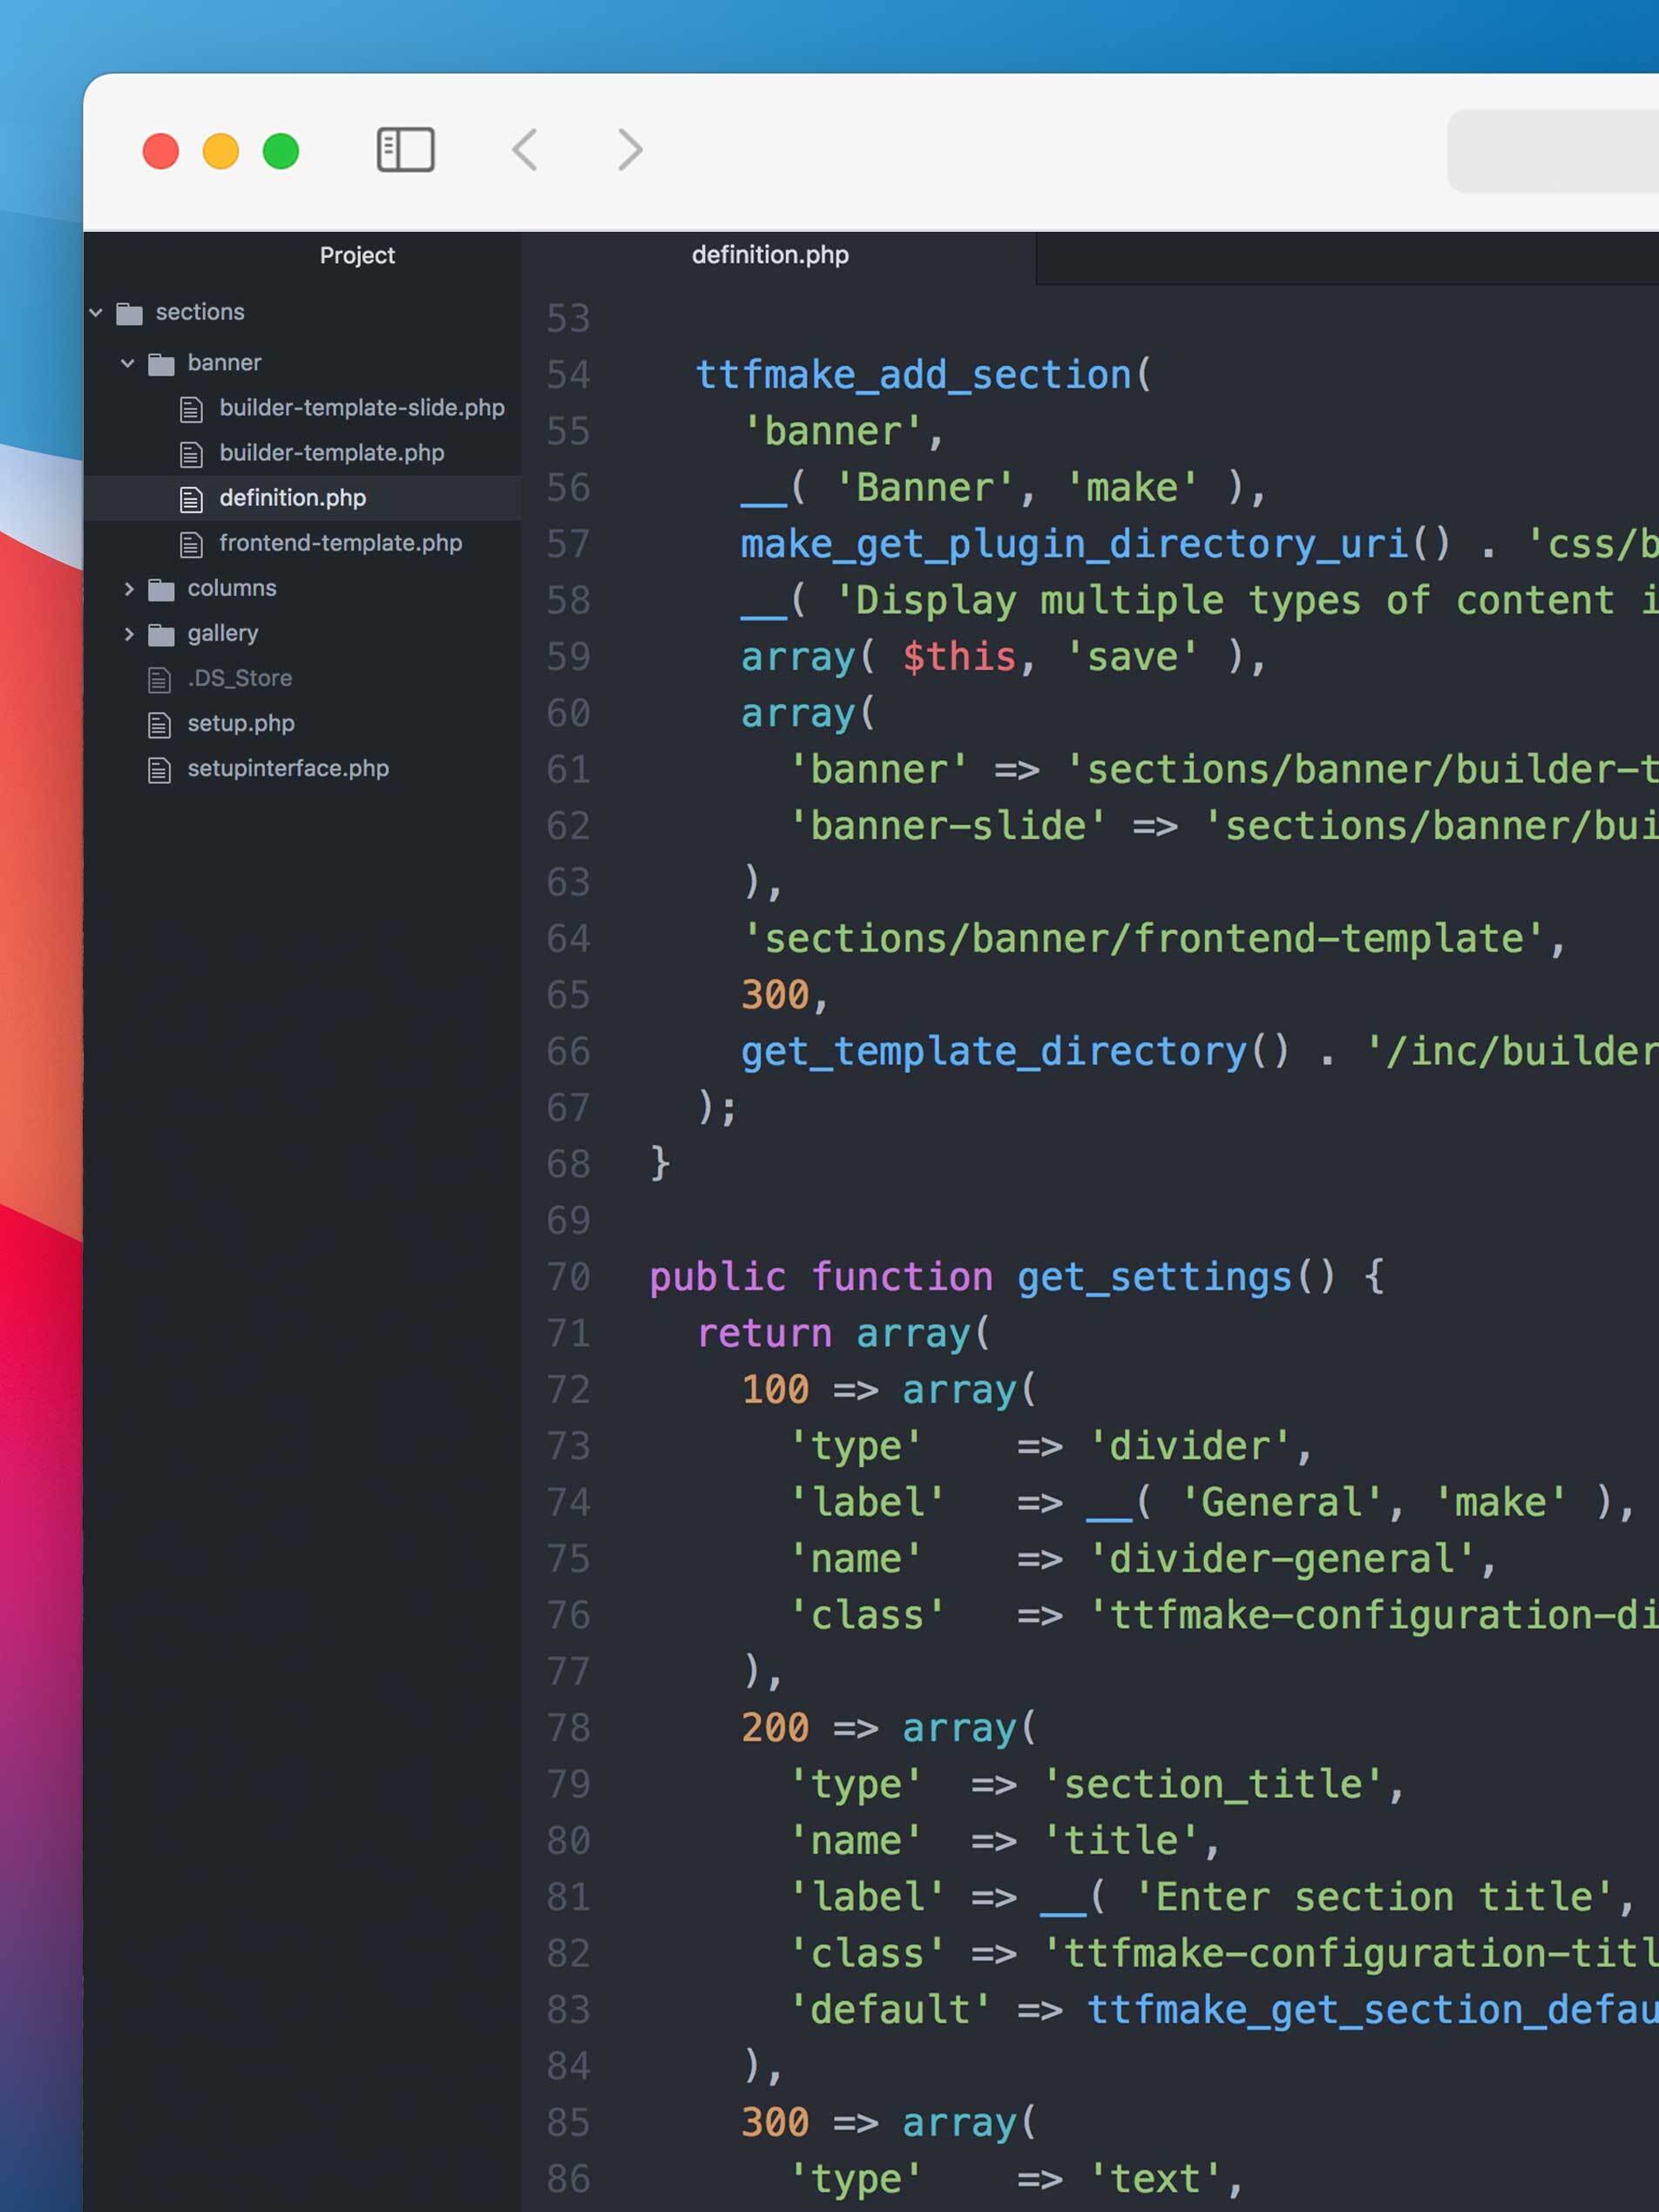Select the banner folder label
Screen dimensions: 1659x2212
[224, 362]
